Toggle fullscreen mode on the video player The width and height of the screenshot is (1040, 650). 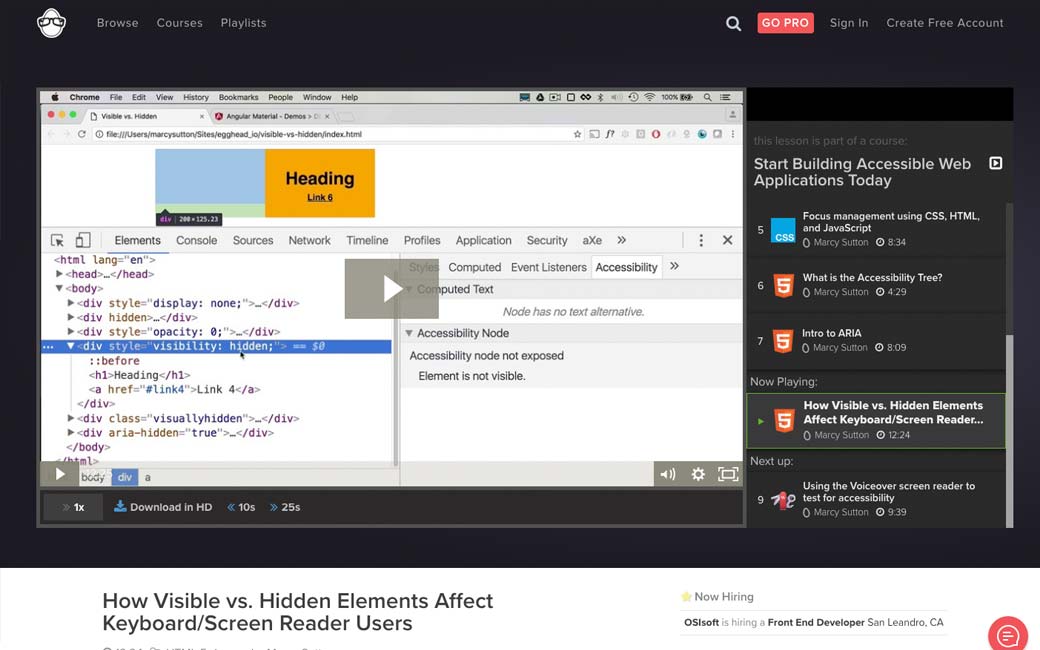pos(728,474)
